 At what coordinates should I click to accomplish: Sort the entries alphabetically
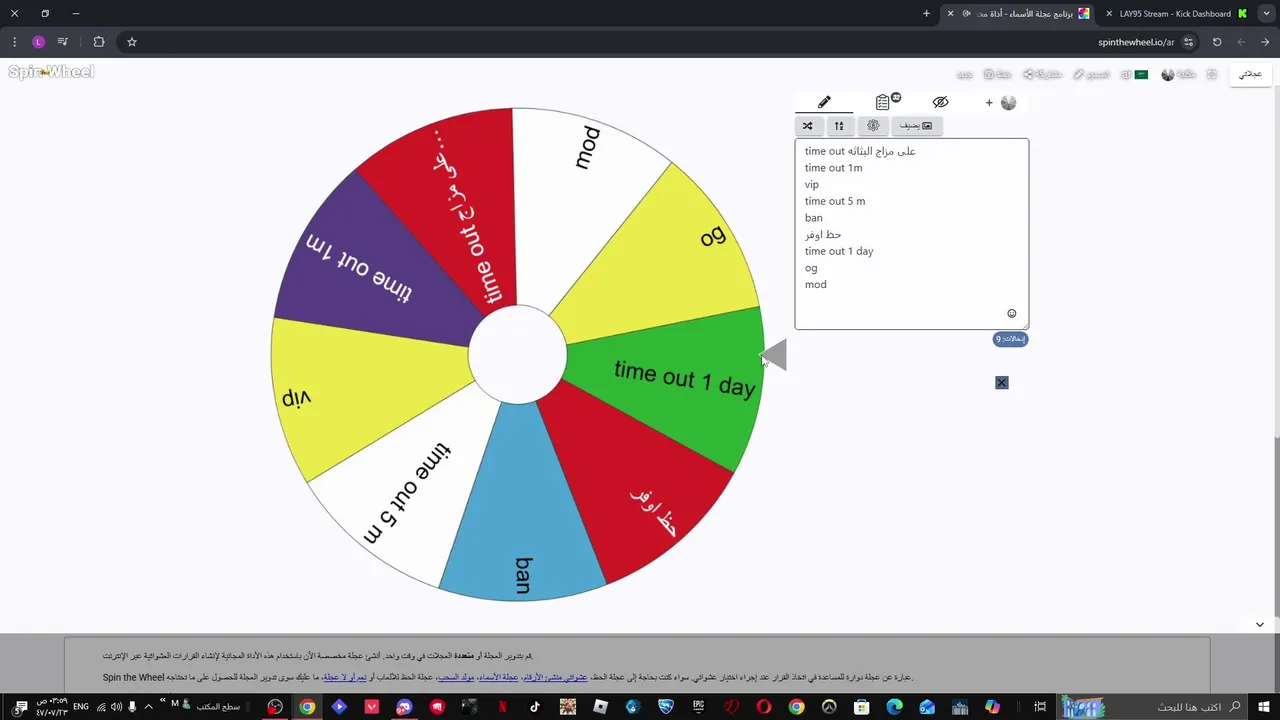click(839, 126)
